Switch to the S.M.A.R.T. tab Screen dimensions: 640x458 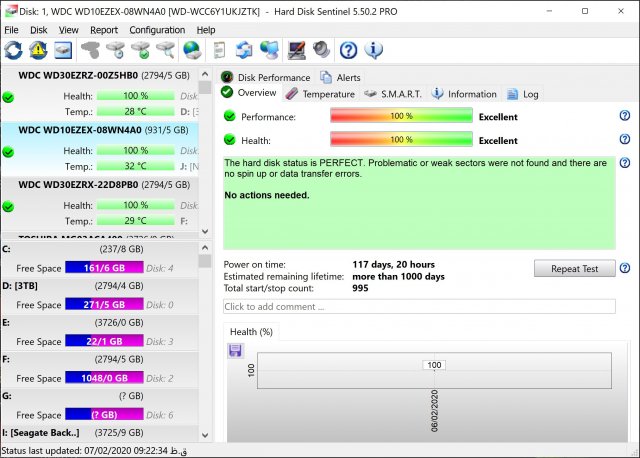click(x=392, y=94)
